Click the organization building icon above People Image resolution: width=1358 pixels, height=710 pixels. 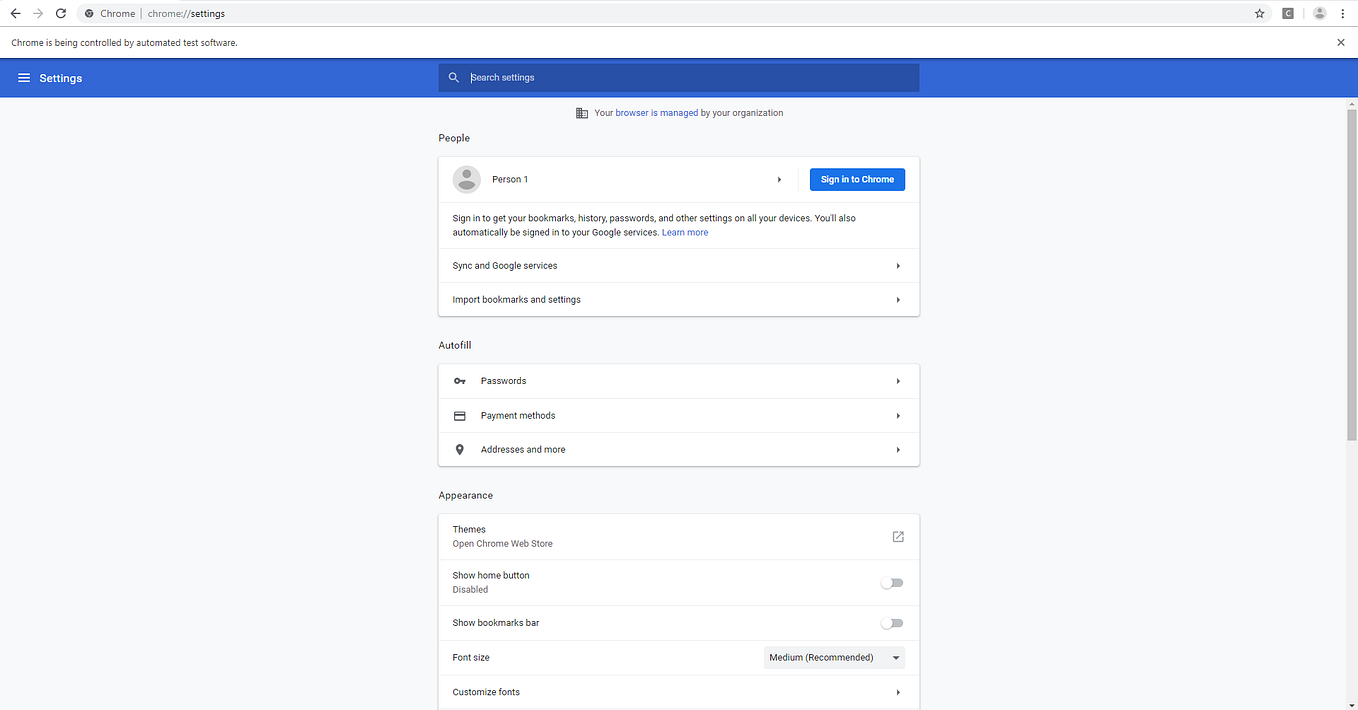click(x=582, y=112)
